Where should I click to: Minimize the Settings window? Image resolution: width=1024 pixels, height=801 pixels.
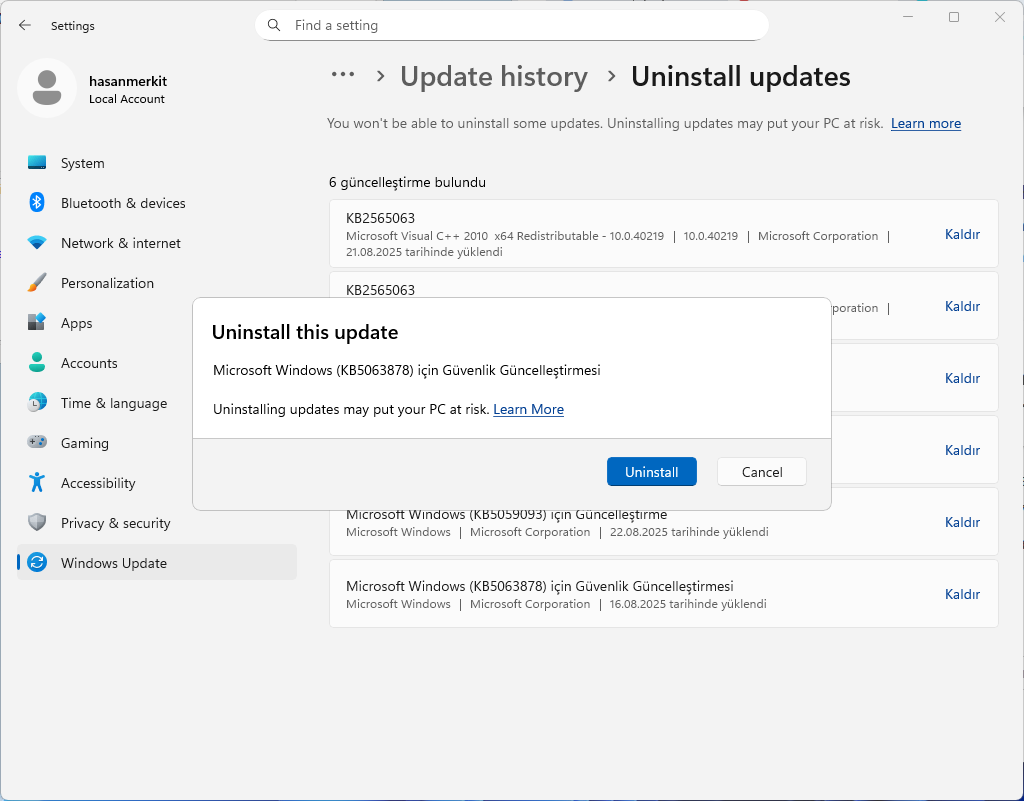908,17
